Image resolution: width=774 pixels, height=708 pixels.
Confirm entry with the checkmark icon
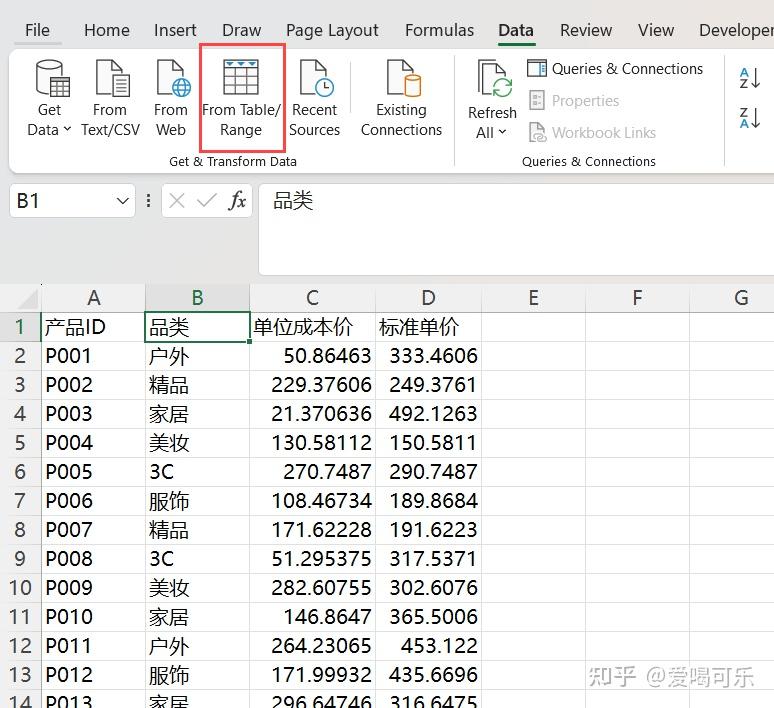pyautogui.click(x=206, y=201)
